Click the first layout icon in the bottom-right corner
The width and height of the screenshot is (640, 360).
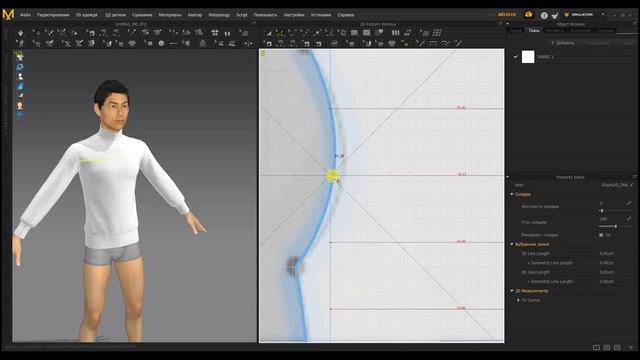click(x=596, y=347)
